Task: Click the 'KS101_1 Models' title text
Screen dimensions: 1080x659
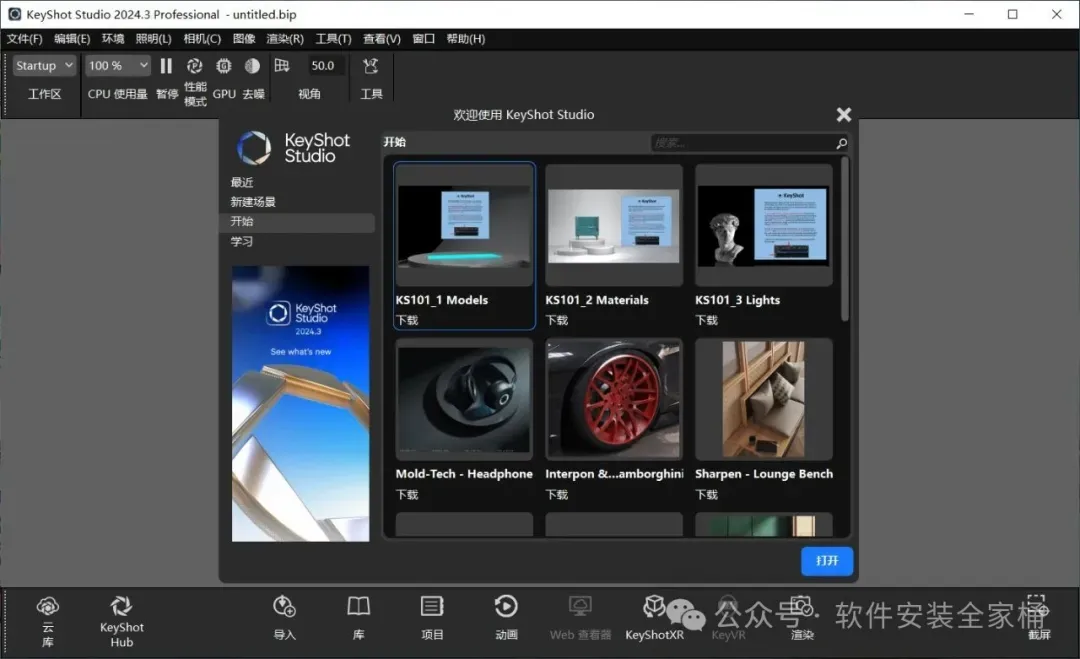Action: pyautogui.click(x=442, y=300)
